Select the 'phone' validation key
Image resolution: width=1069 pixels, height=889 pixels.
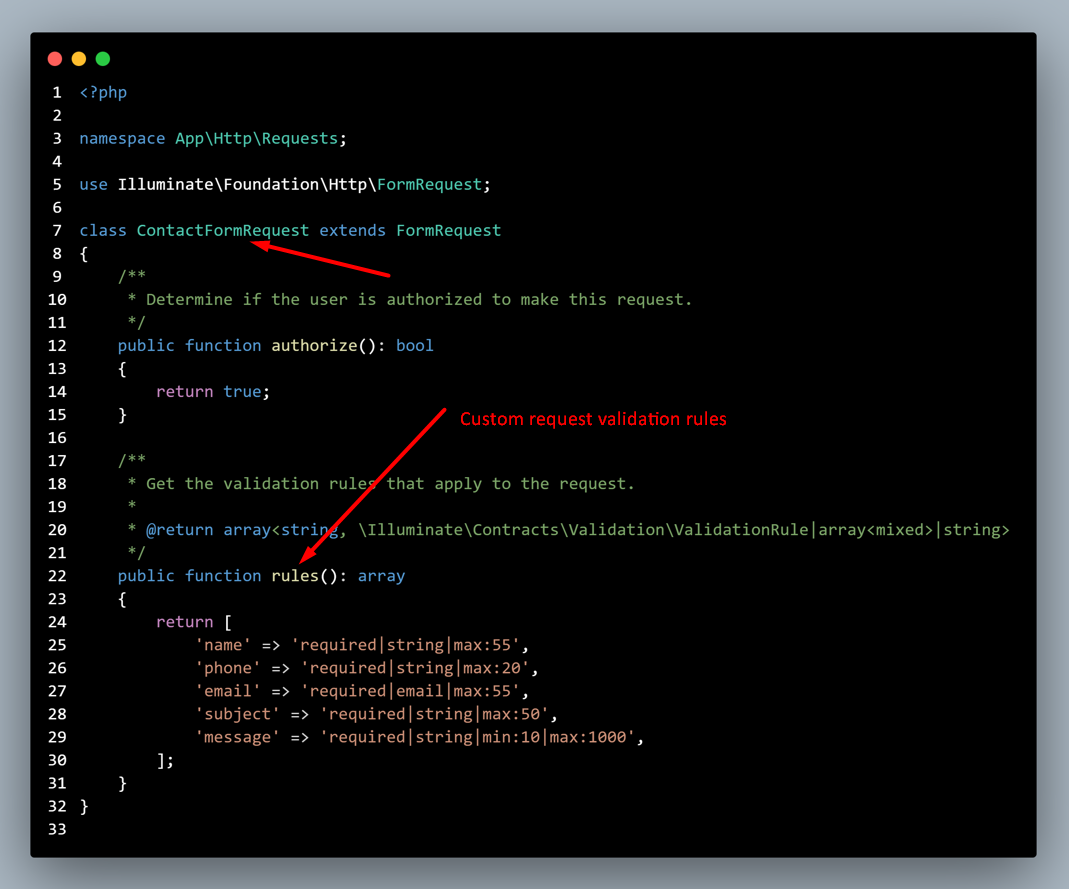tap(228, 667)
